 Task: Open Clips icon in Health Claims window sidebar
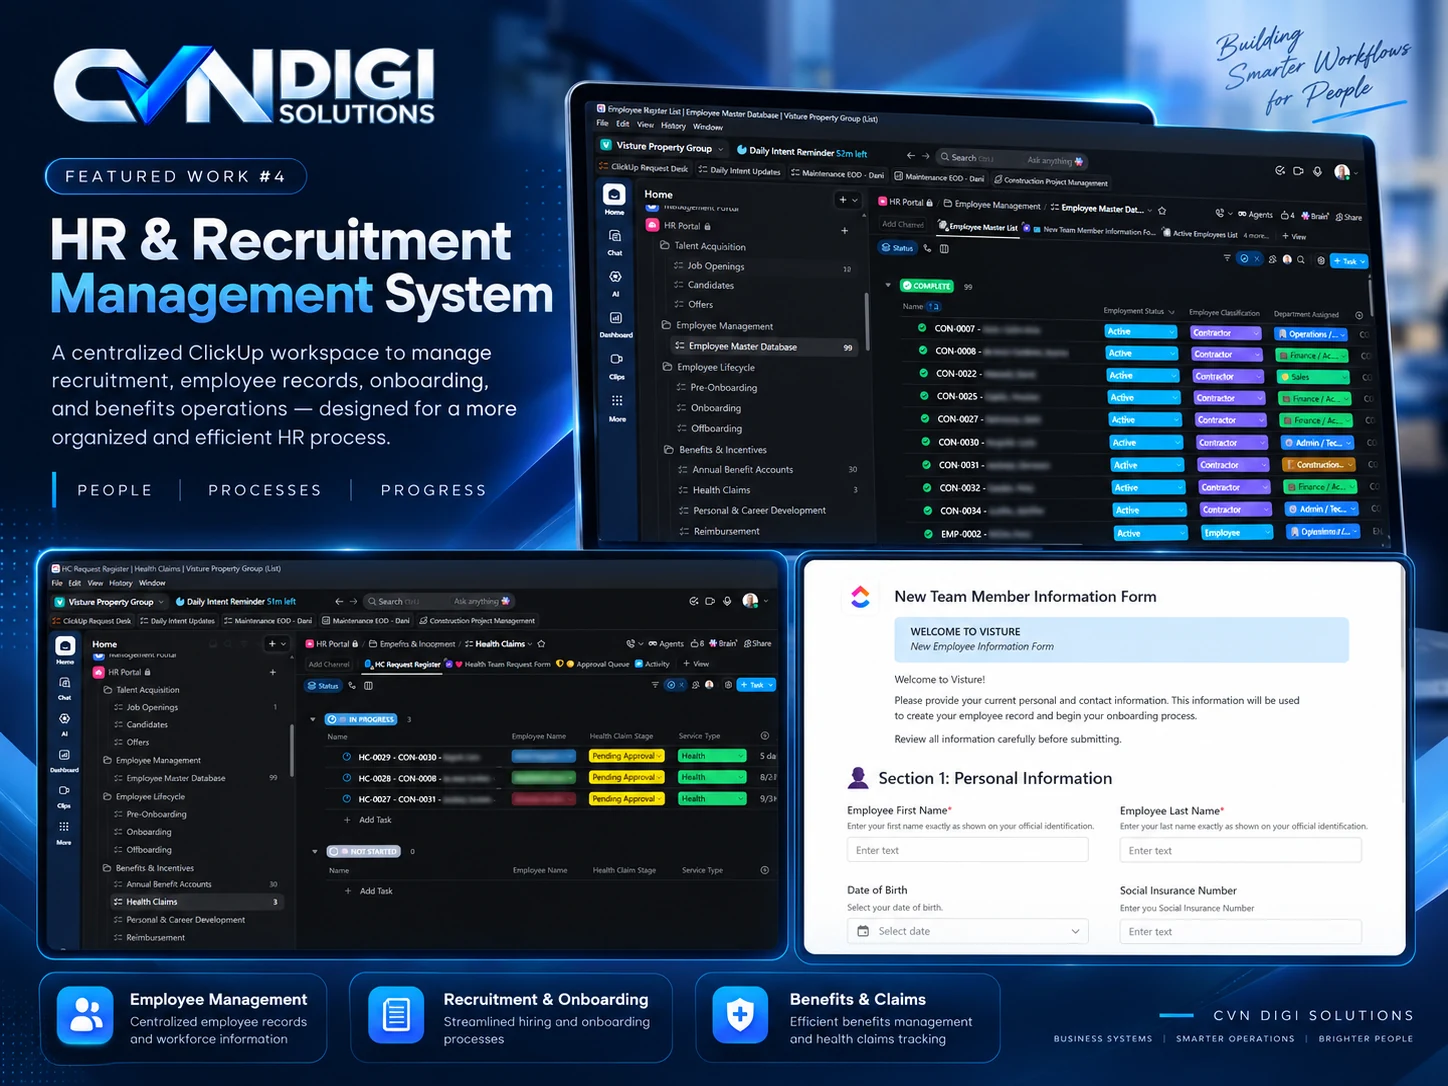point(64,791)
